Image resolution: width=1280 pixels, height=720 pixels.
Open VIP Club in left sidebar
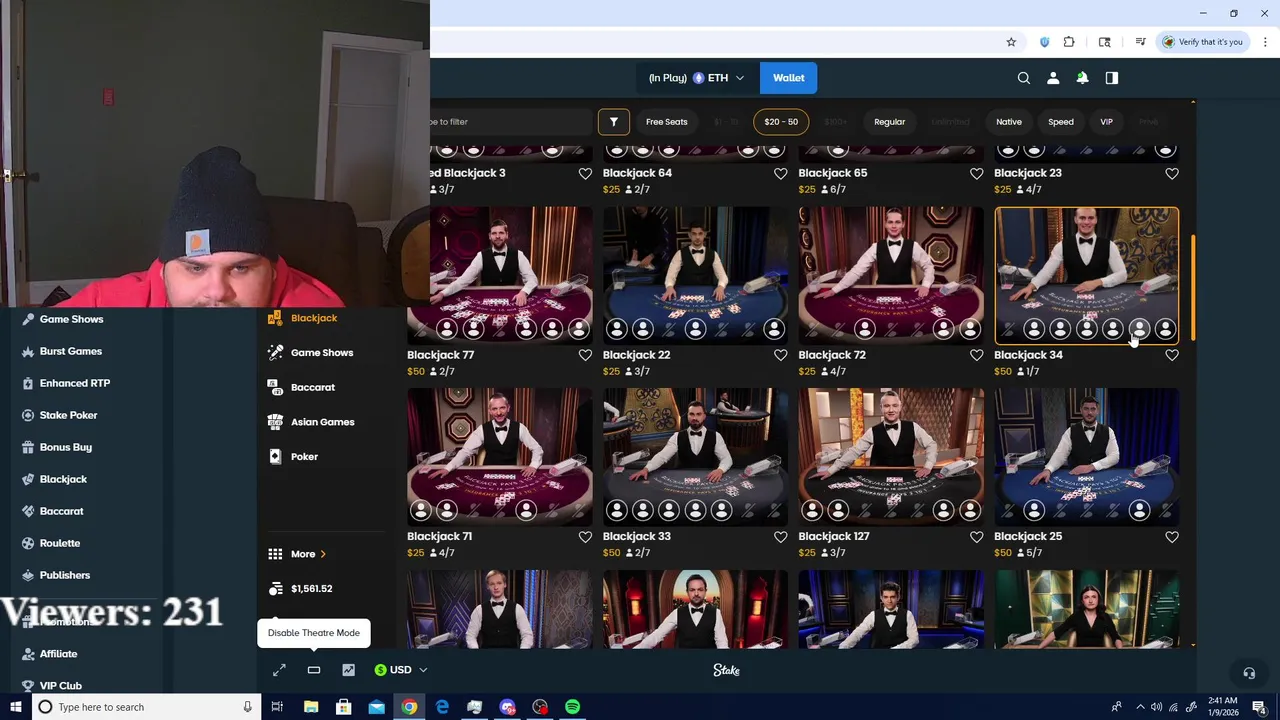click(60, 686)
